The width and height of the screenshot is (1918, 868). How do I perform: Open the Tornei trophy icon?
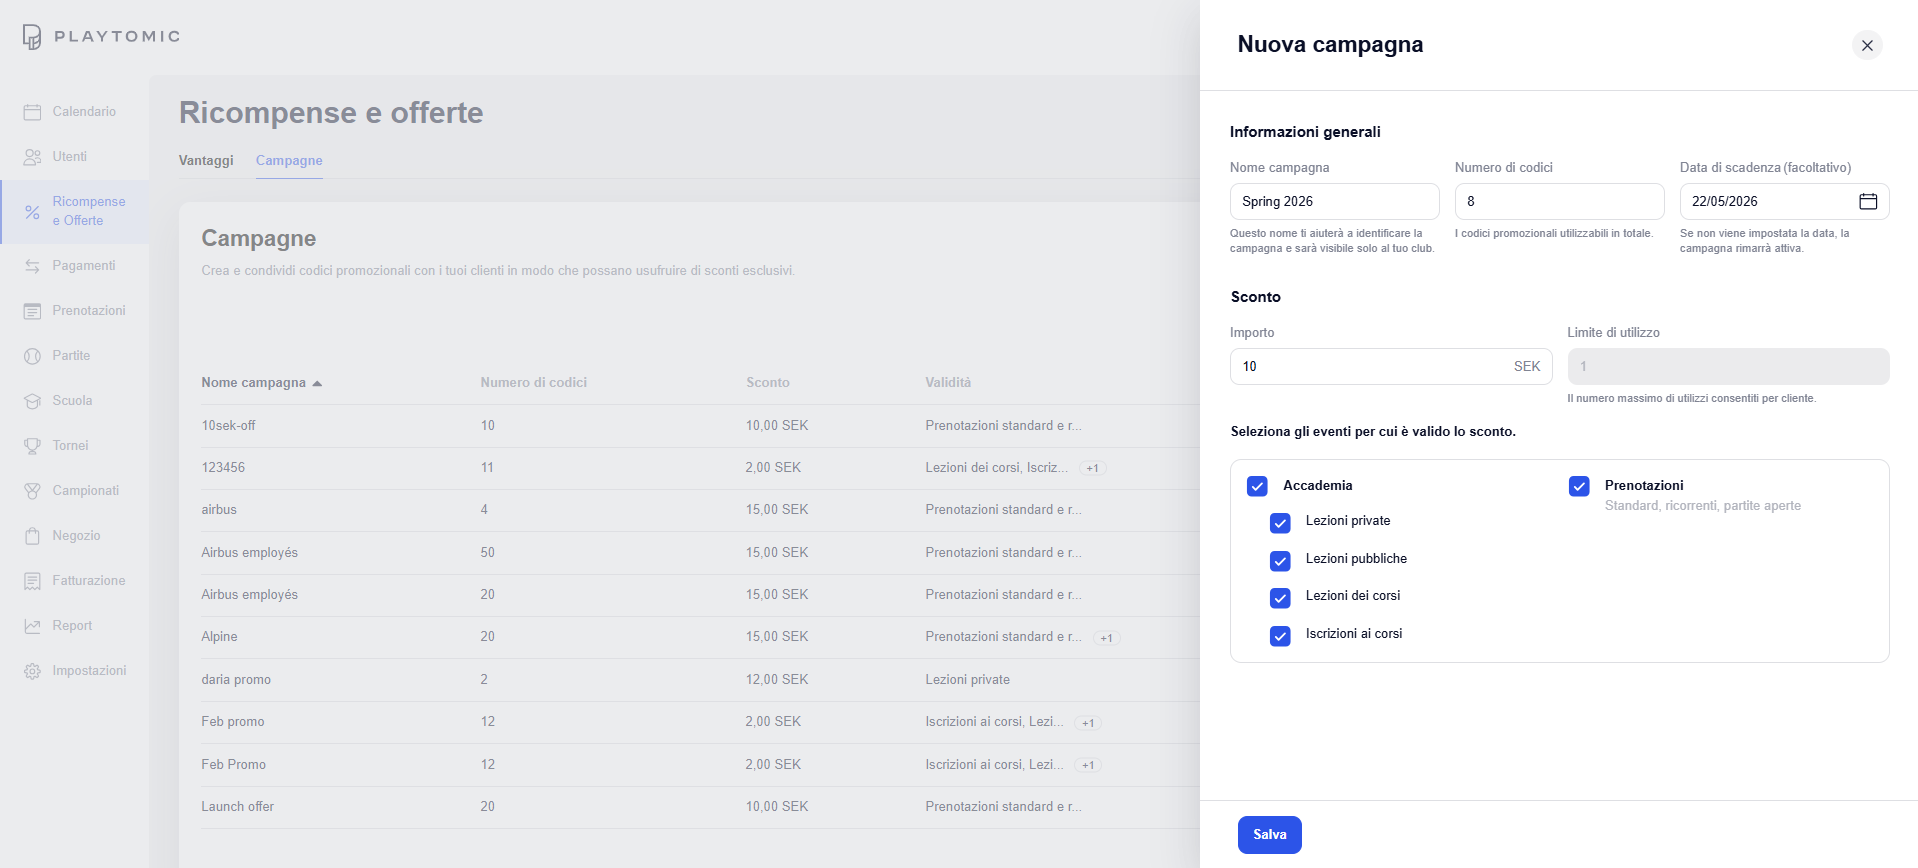coord(32,446)
